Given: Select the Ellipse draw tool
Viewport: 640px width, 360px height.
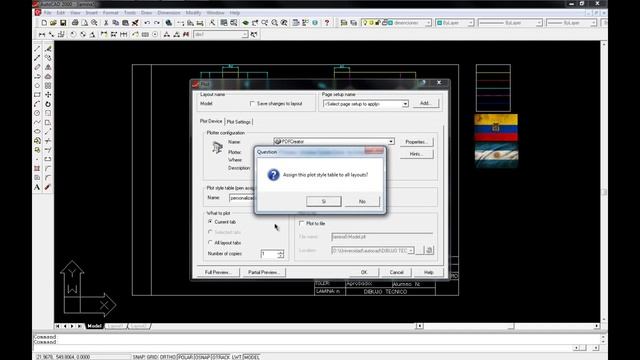Looking at the screenshot, I should [x=37, y=131].
